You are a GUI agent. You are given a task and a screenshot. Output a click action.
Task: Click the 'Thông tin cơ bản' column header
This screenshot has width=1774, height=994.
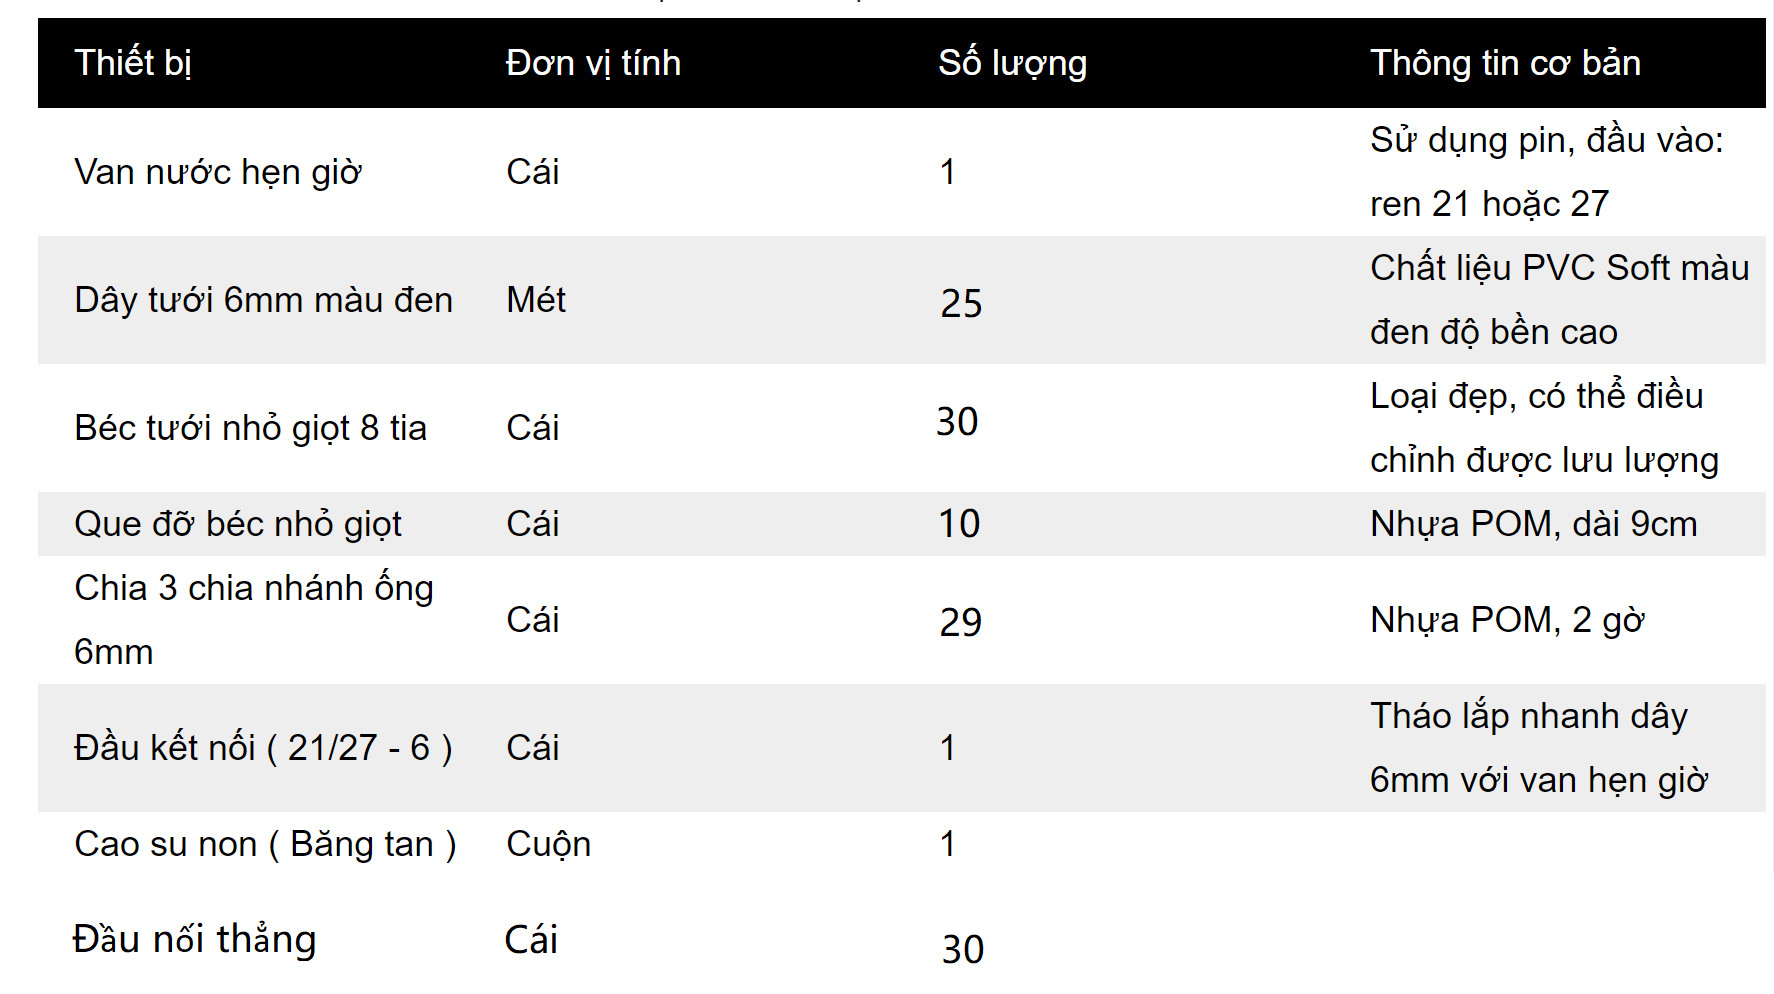(1505, 63)
